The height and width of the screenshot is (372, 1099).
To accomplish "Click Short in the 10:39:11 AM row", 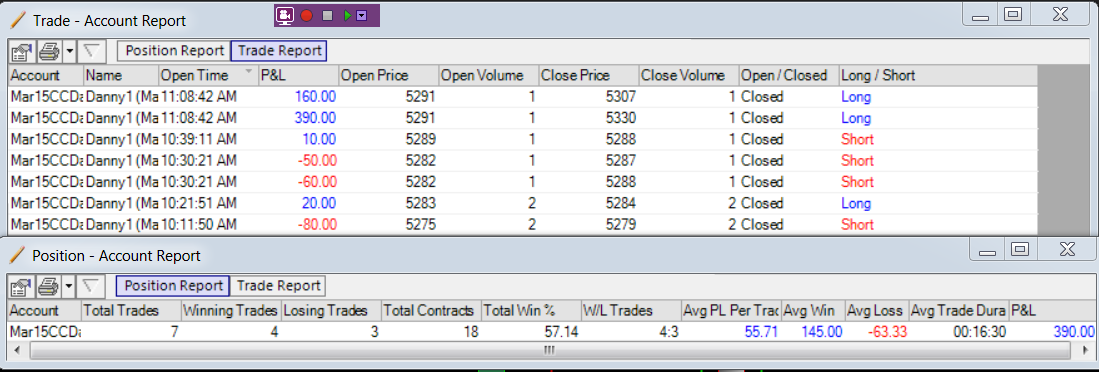I will pyautogui.click(x=858, y=139).
